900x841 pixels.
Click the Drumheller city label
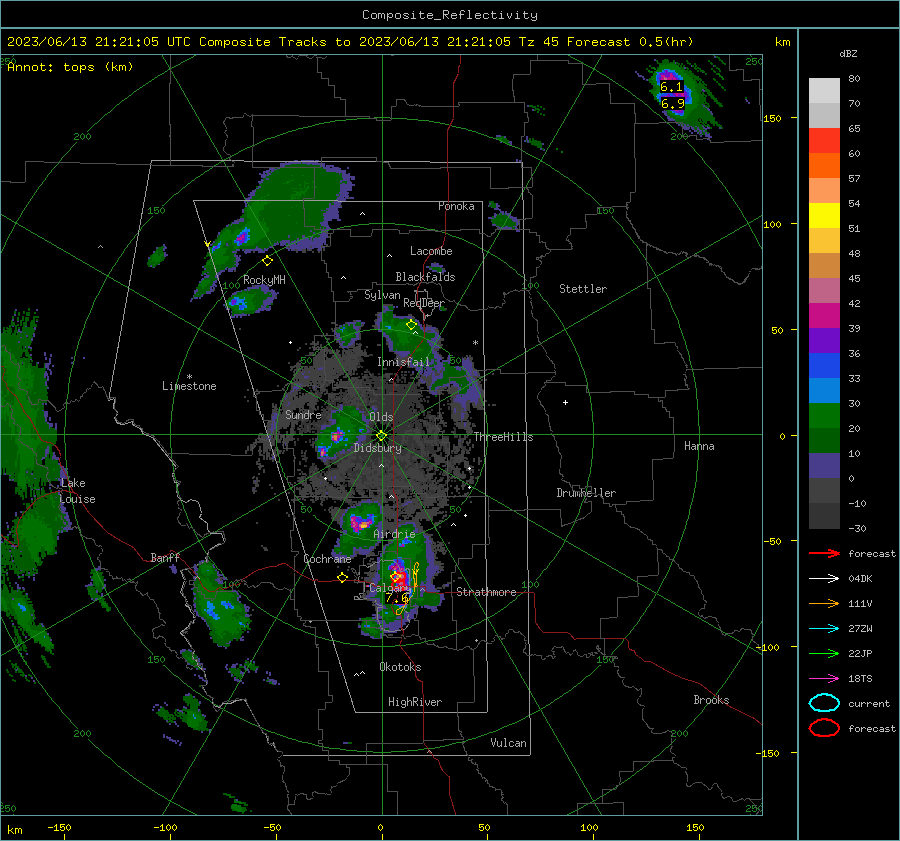point(586,493)
